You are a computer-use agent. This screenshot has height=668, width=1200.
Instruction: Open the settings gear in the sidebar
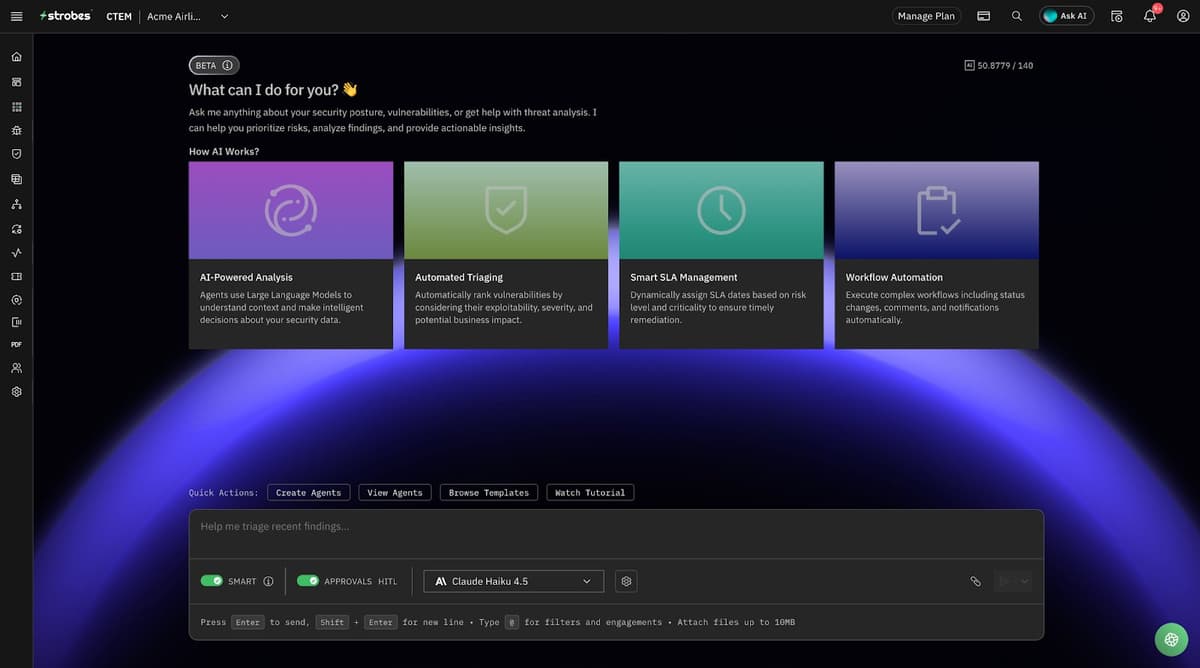tap(16, 392)
